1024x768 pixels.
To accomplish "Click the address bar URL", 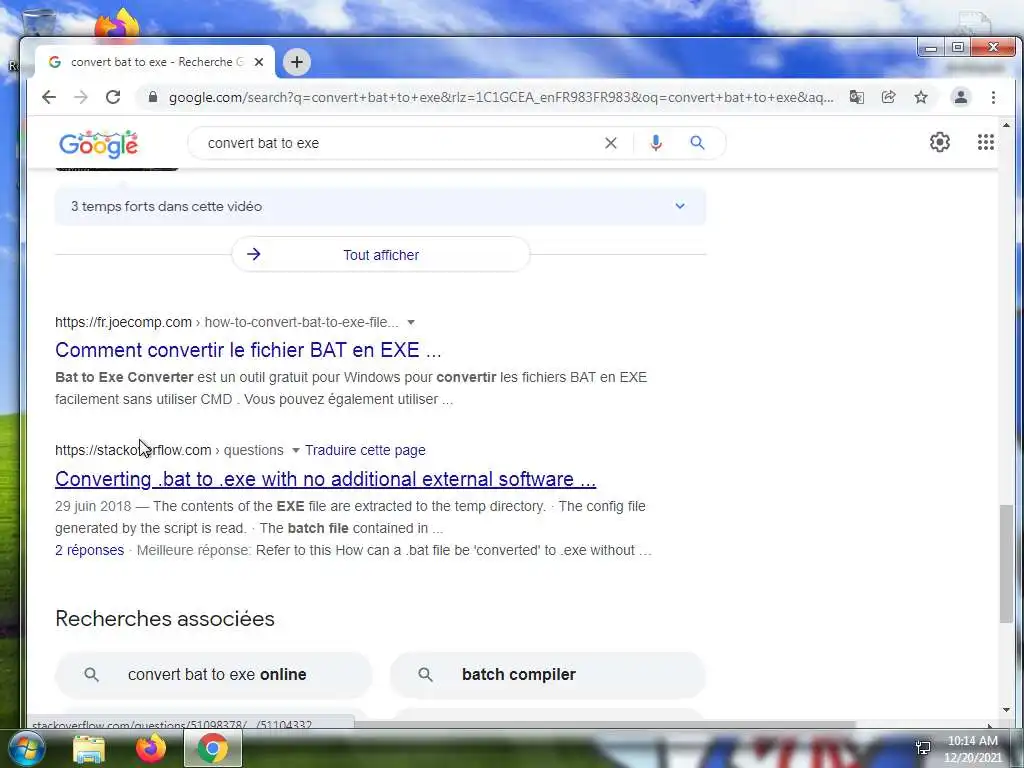I will 501,97.
